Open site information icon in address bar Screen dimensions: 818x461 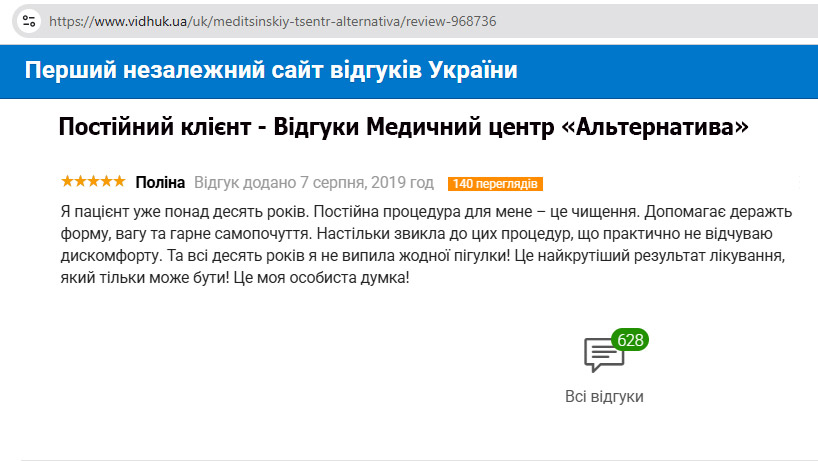[x=30, y=20]
